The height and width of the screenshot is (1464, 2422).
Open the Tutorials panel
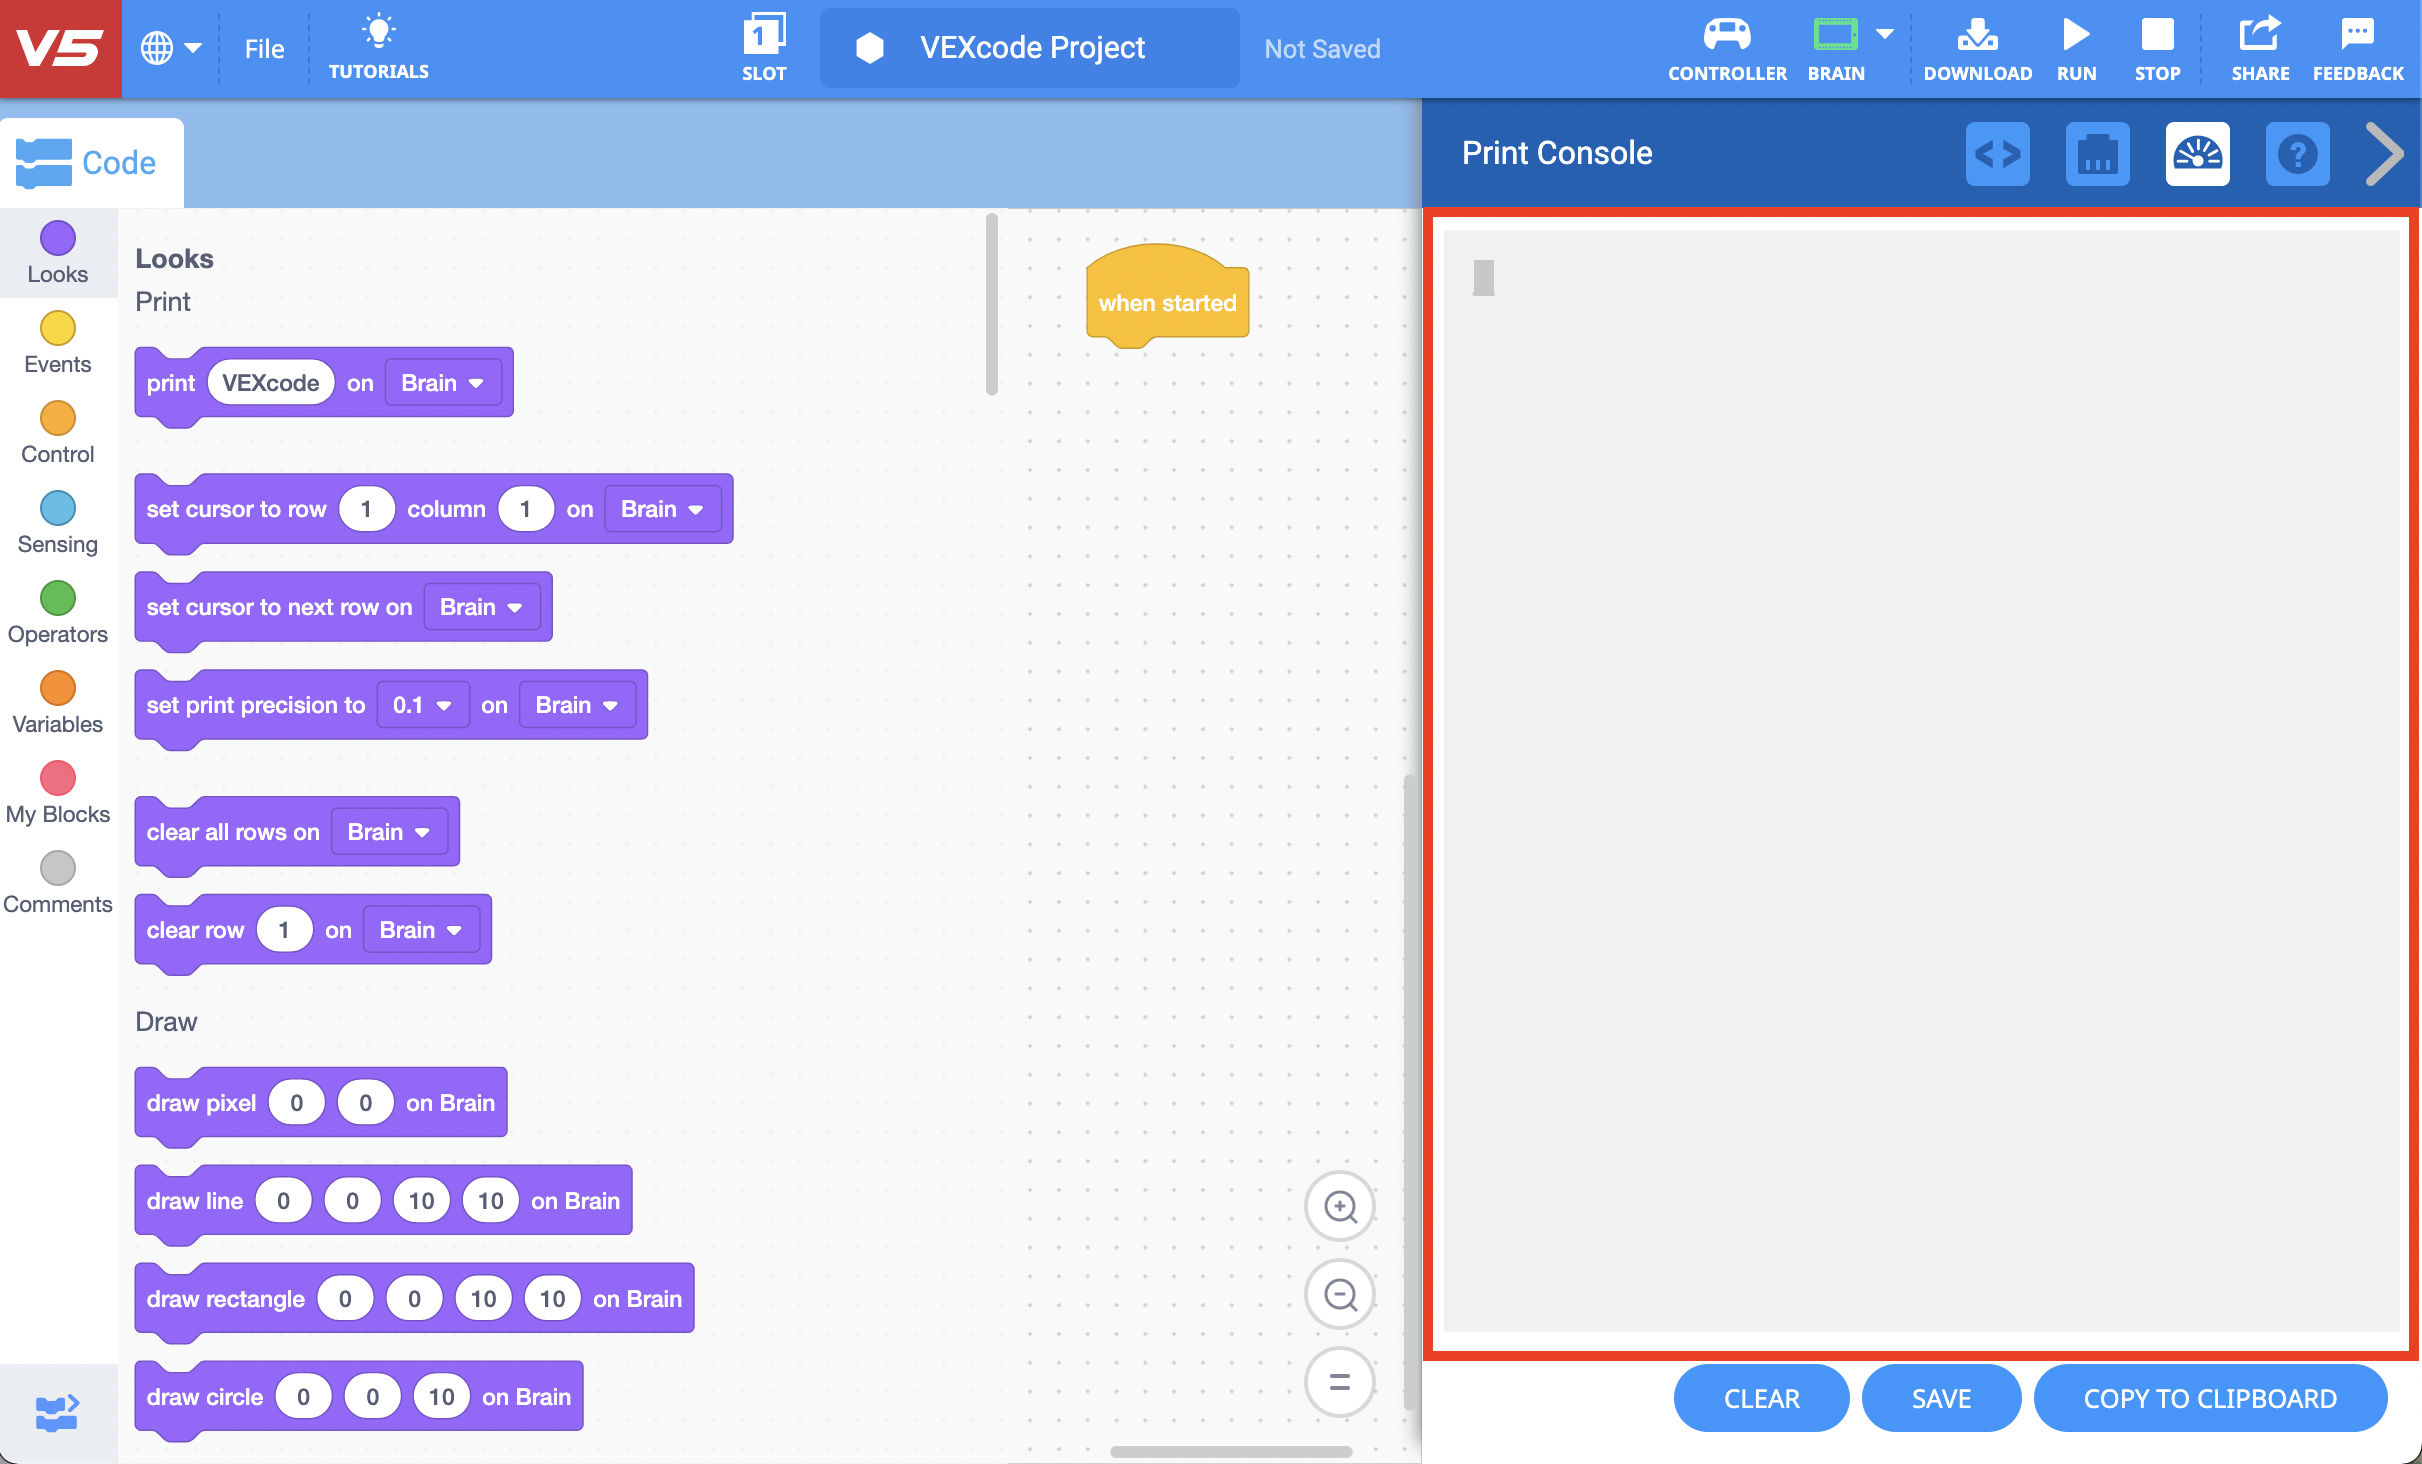379,47
